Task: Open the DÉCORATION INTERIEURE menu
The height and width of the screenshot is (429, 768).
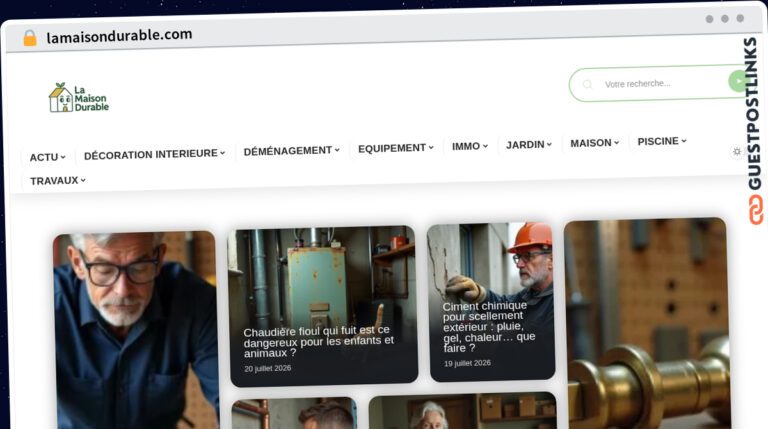Action: tap(154, 154)
